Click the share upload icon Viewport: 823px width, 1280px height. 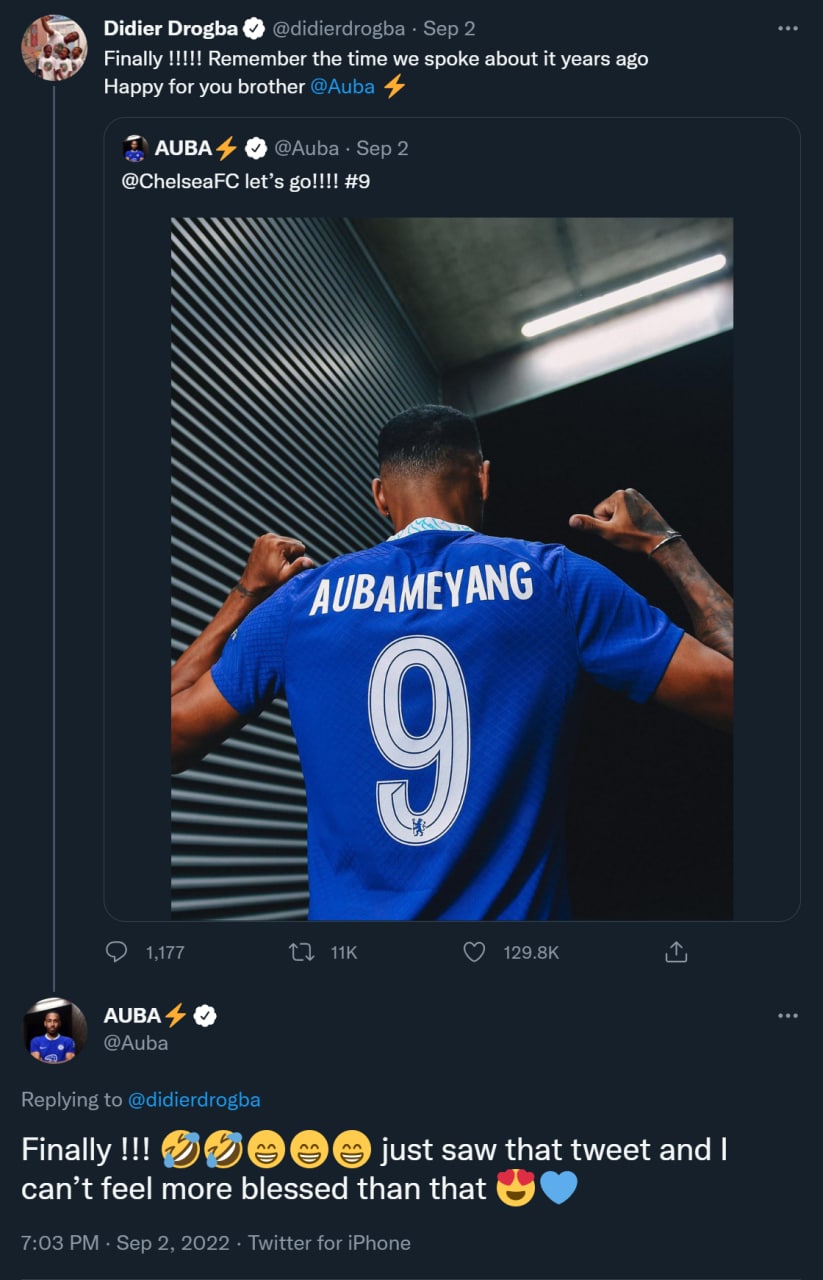coord(676,952)
